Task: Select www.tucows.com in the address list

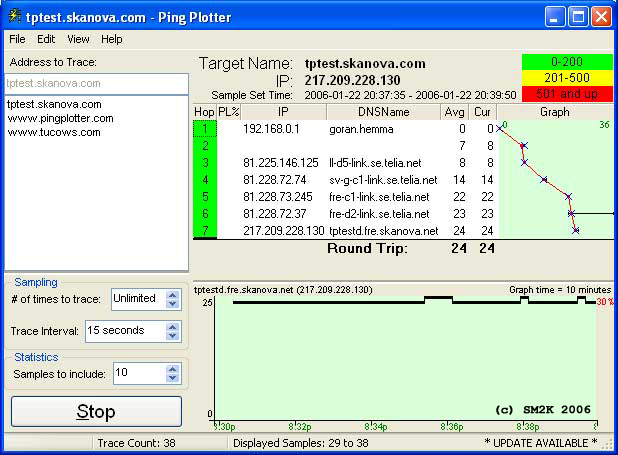Action: 54,132
